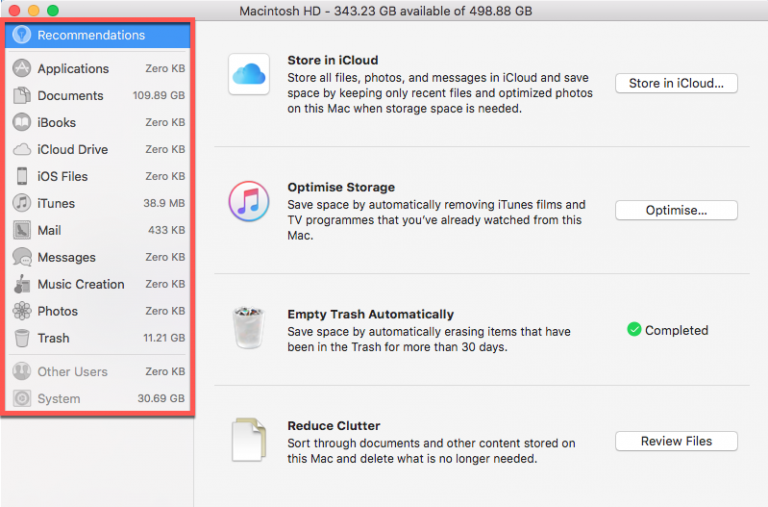Click the Completed status label
This screenshot has height=507, width=768.
click(x=676, y=330)
